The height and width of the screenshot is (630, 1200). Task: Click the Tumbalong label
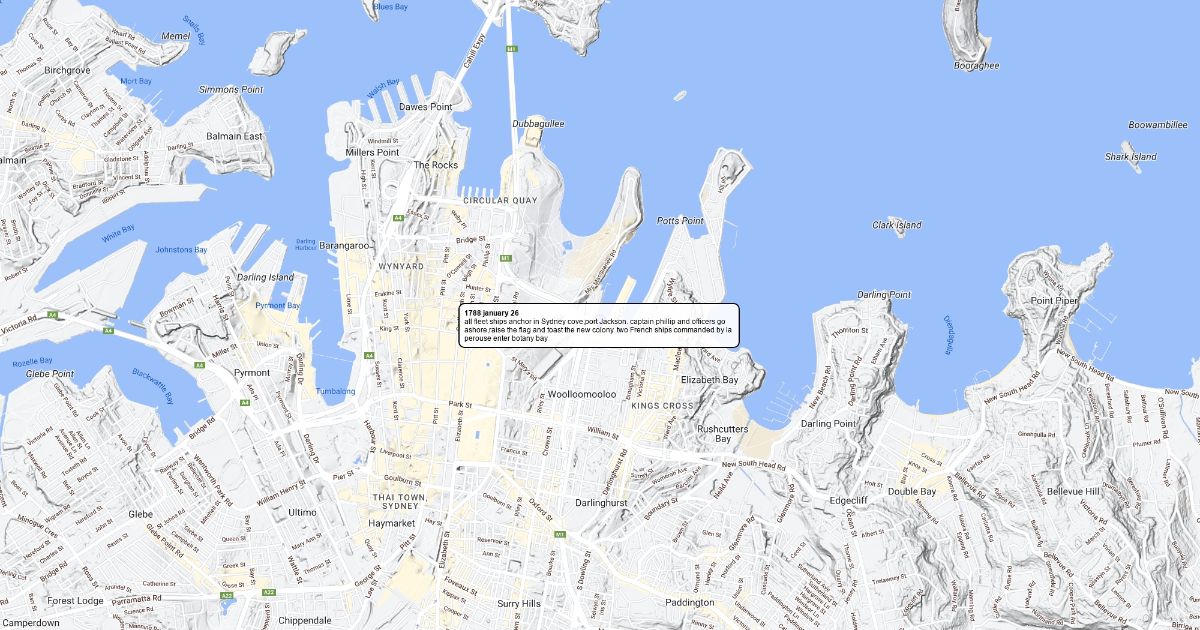[x=335, y=391]
